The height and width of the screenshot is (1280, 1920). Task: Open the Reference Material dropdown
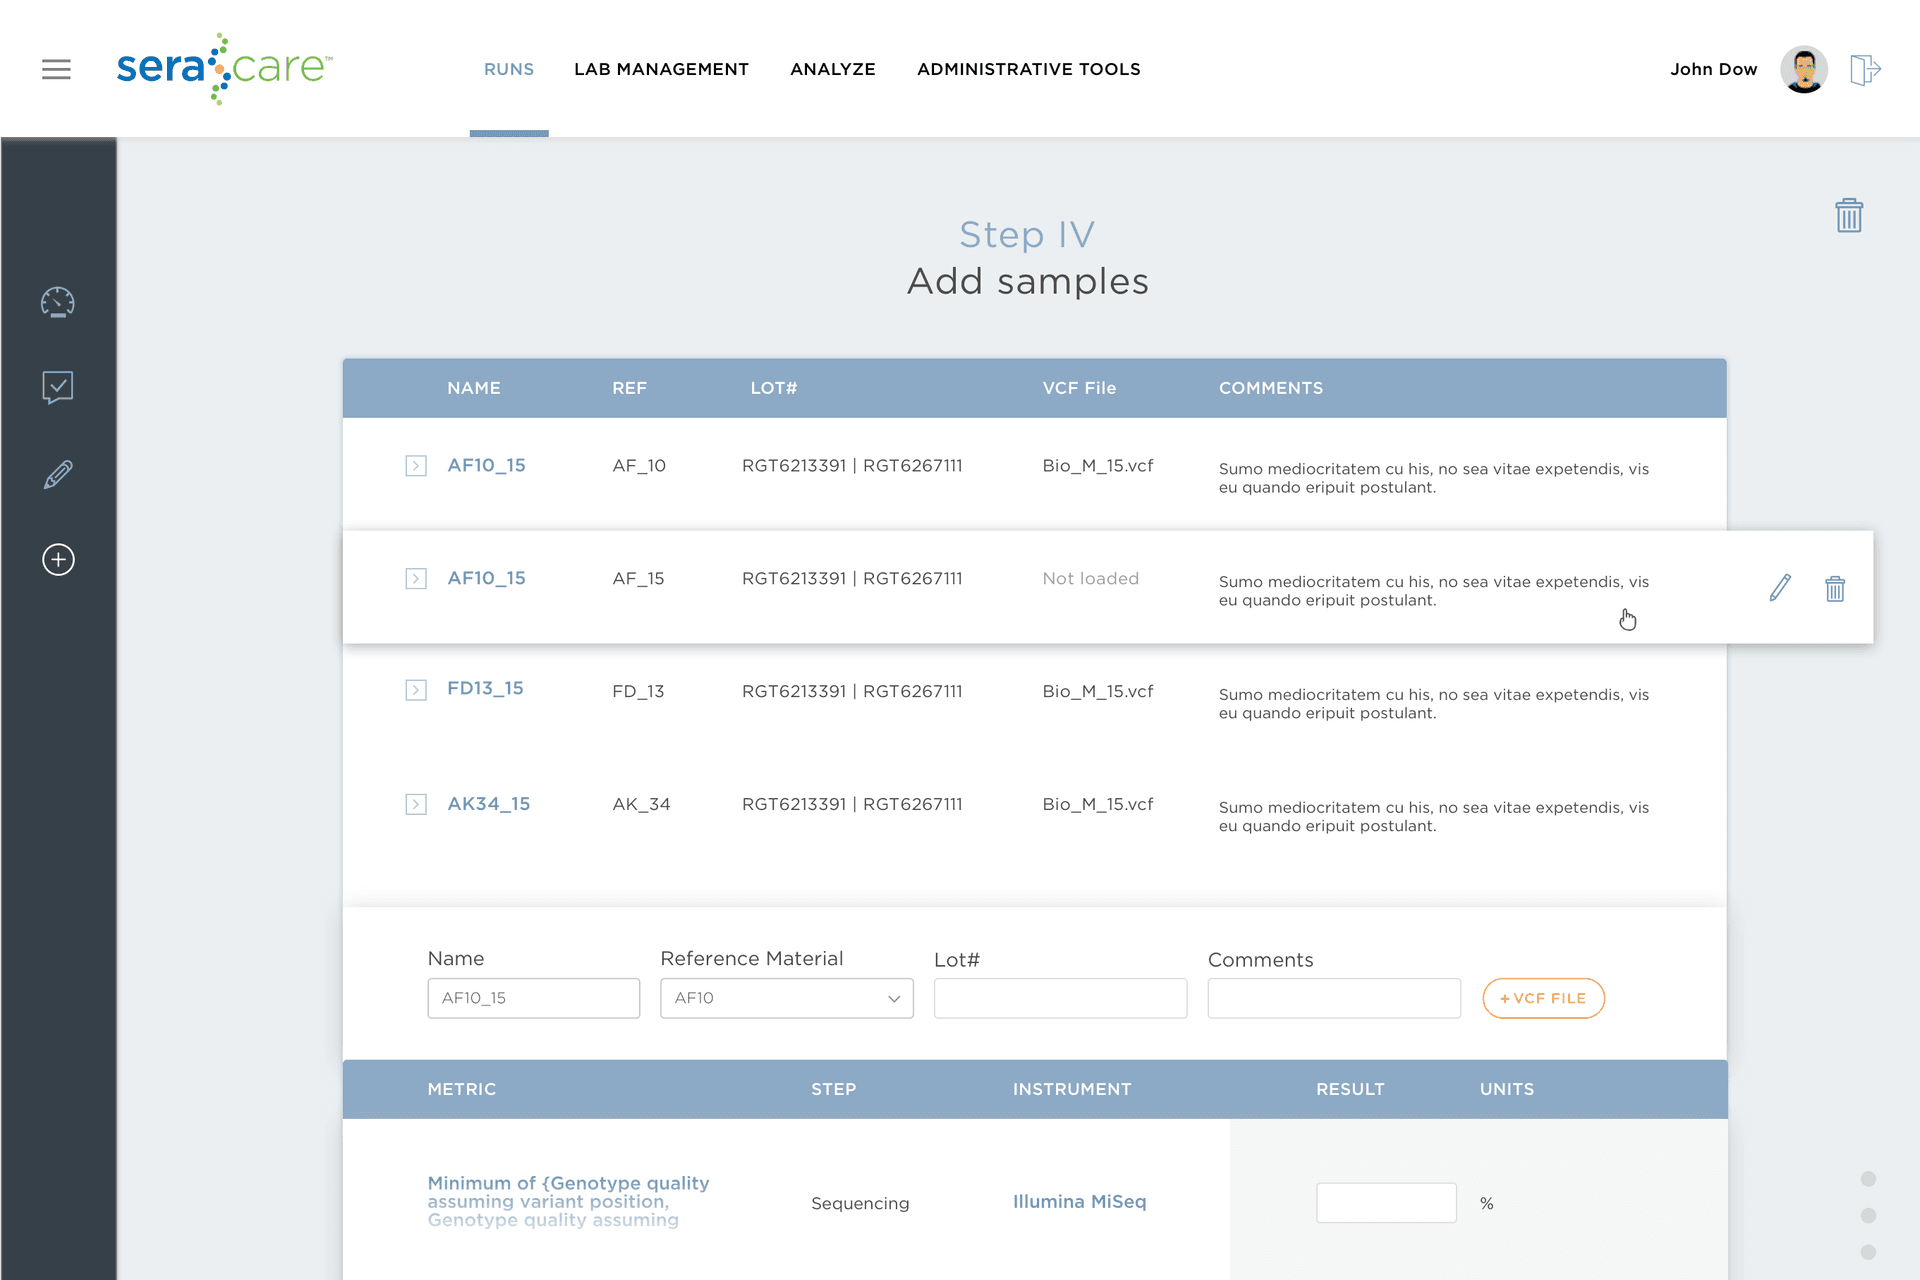pyautogui.click(x=786, y=998)
